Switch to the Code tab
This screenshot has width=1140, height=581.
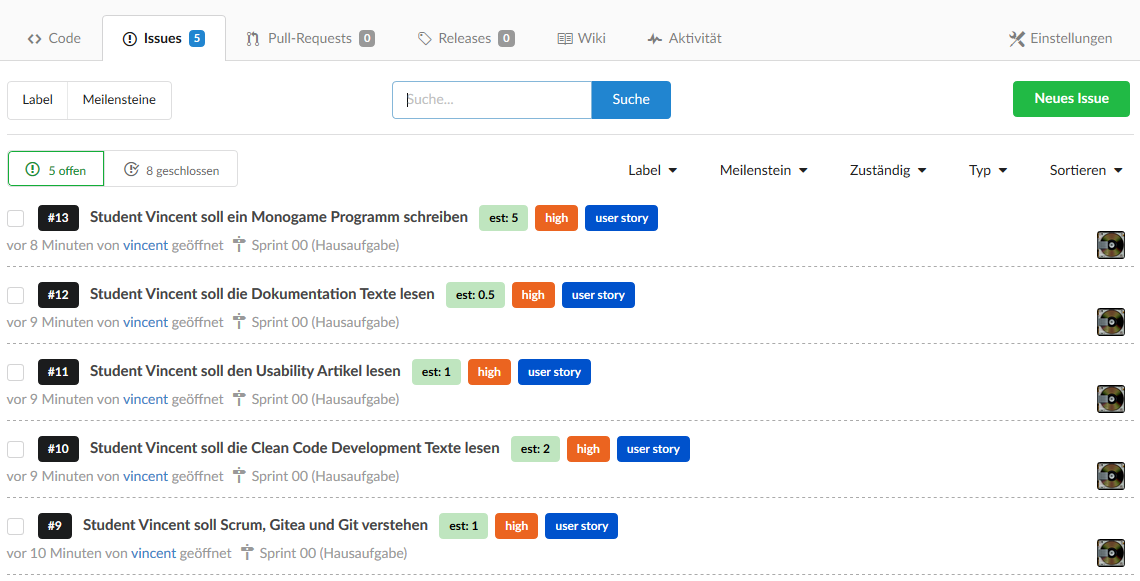tap(54, 39)
